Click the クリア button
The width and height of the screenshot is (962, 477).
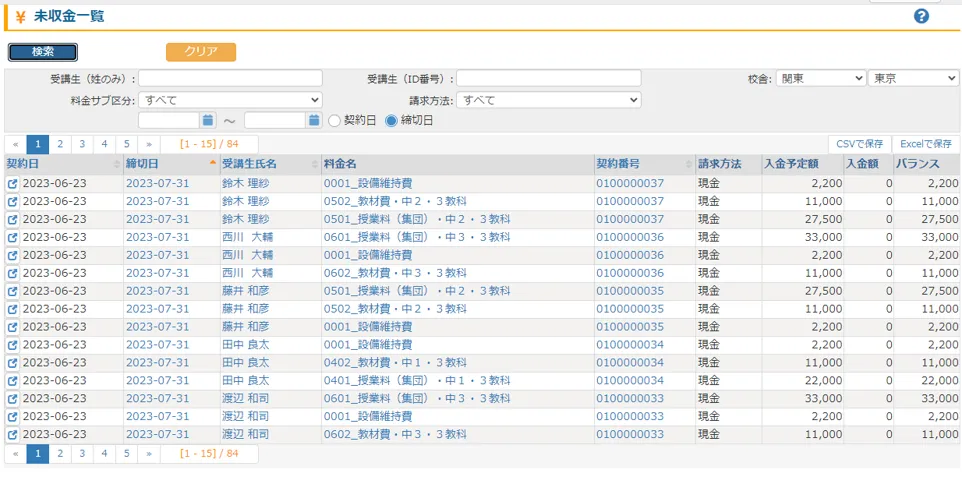coord(201,52)
